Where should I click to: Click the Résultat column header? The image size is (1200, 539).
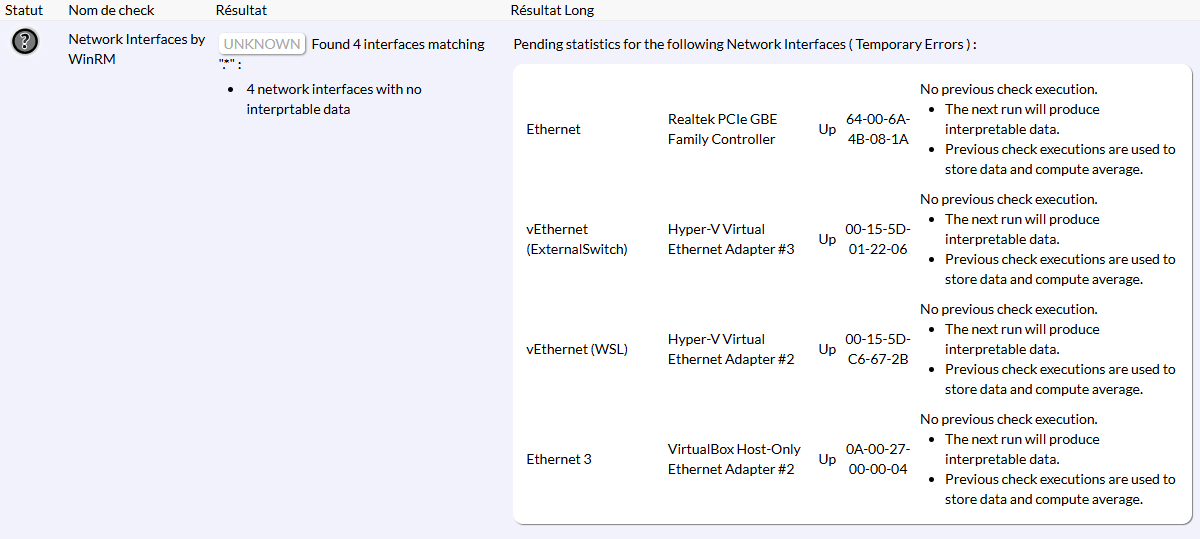coord(241,10)
